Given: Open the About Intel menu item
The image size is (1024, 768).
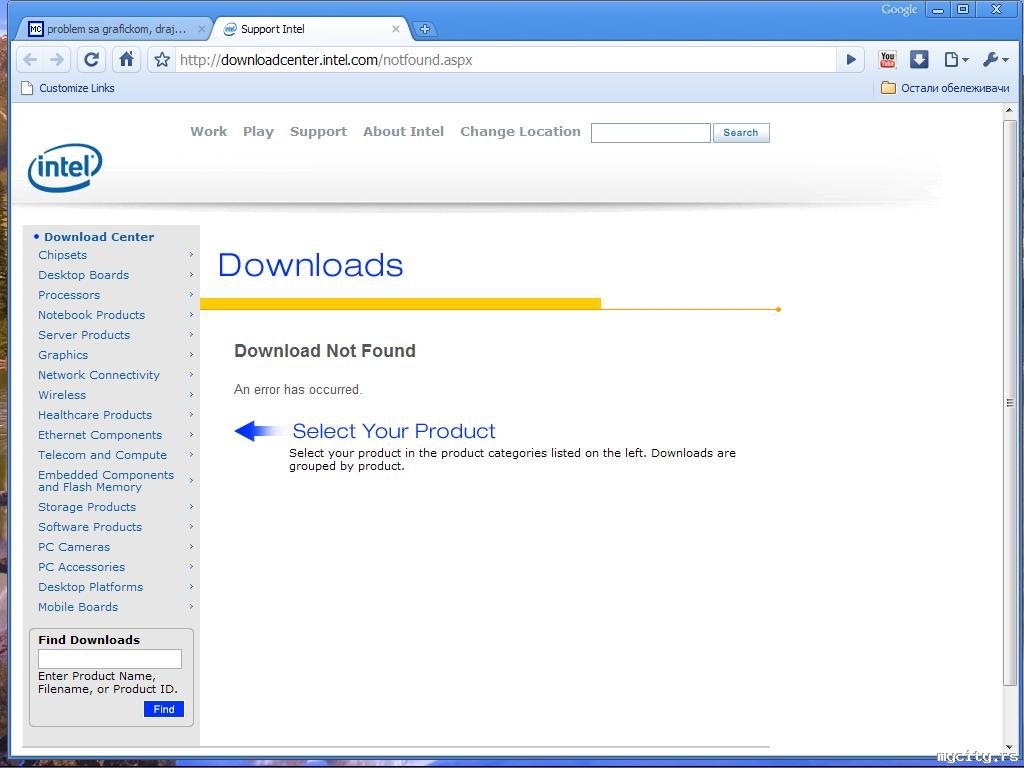Looking at the screenshot, I should tap(404, 131).
